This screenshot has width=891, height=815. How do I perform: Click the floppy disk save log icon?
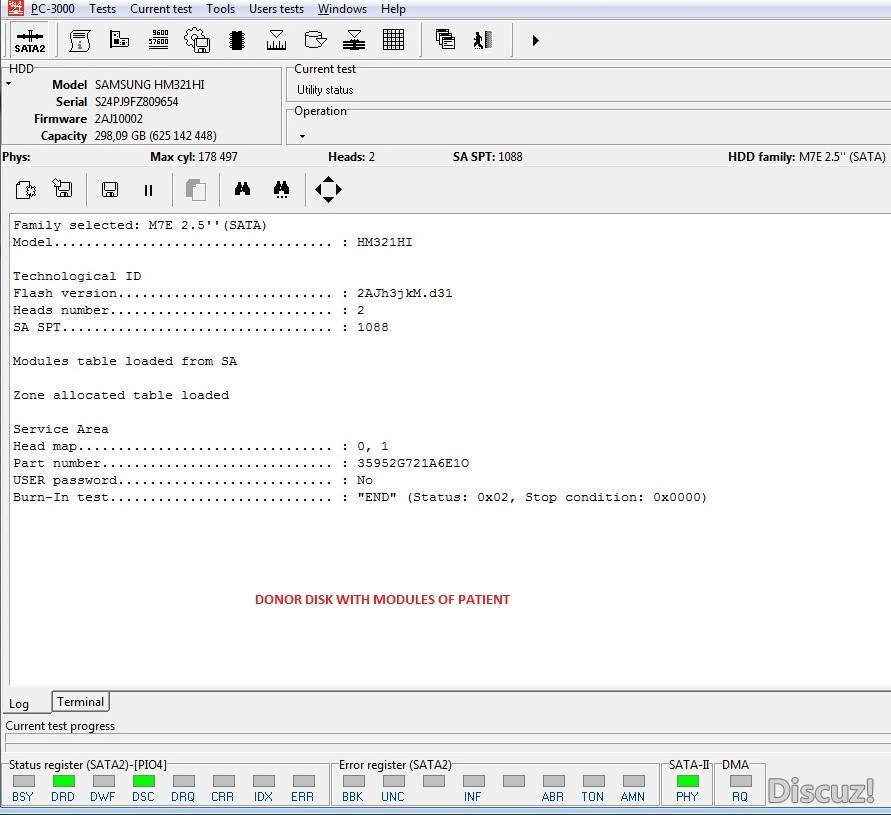[x=110, y=189]
